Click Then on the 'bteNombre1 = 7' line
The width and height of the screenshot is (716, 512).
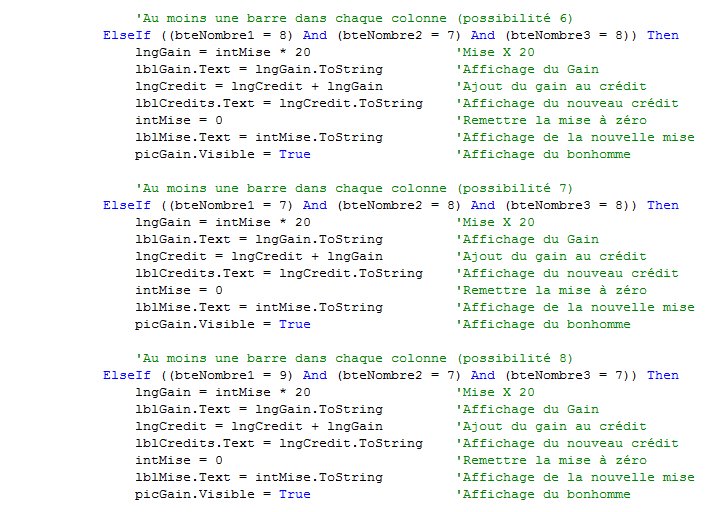(663, 205)
